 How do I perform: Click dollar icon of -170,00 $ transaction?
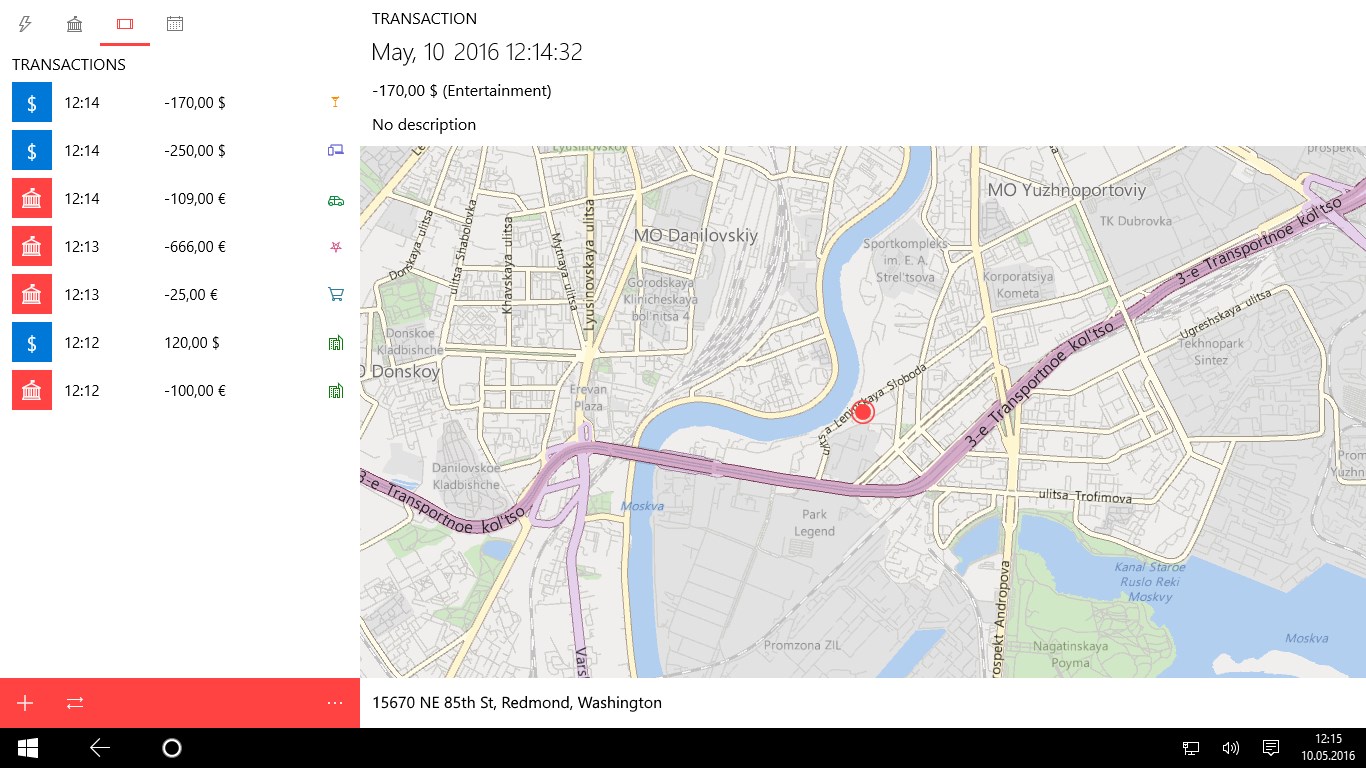click(x=32, y=102)
